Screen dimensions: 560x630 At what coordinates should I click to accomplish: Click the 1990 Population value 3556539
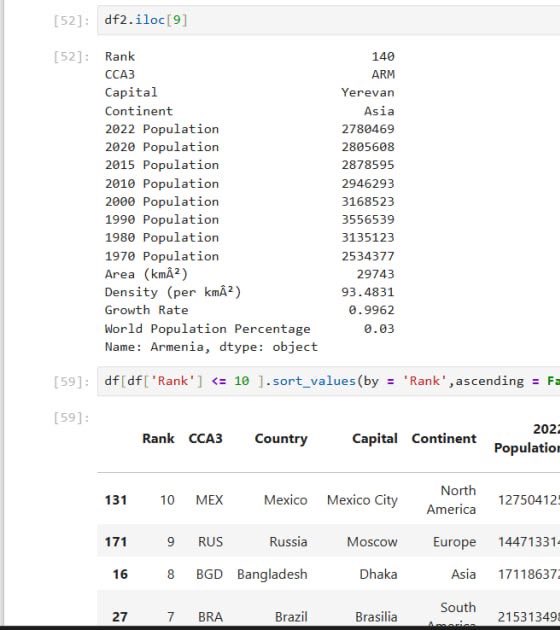[x=368, y=219]
